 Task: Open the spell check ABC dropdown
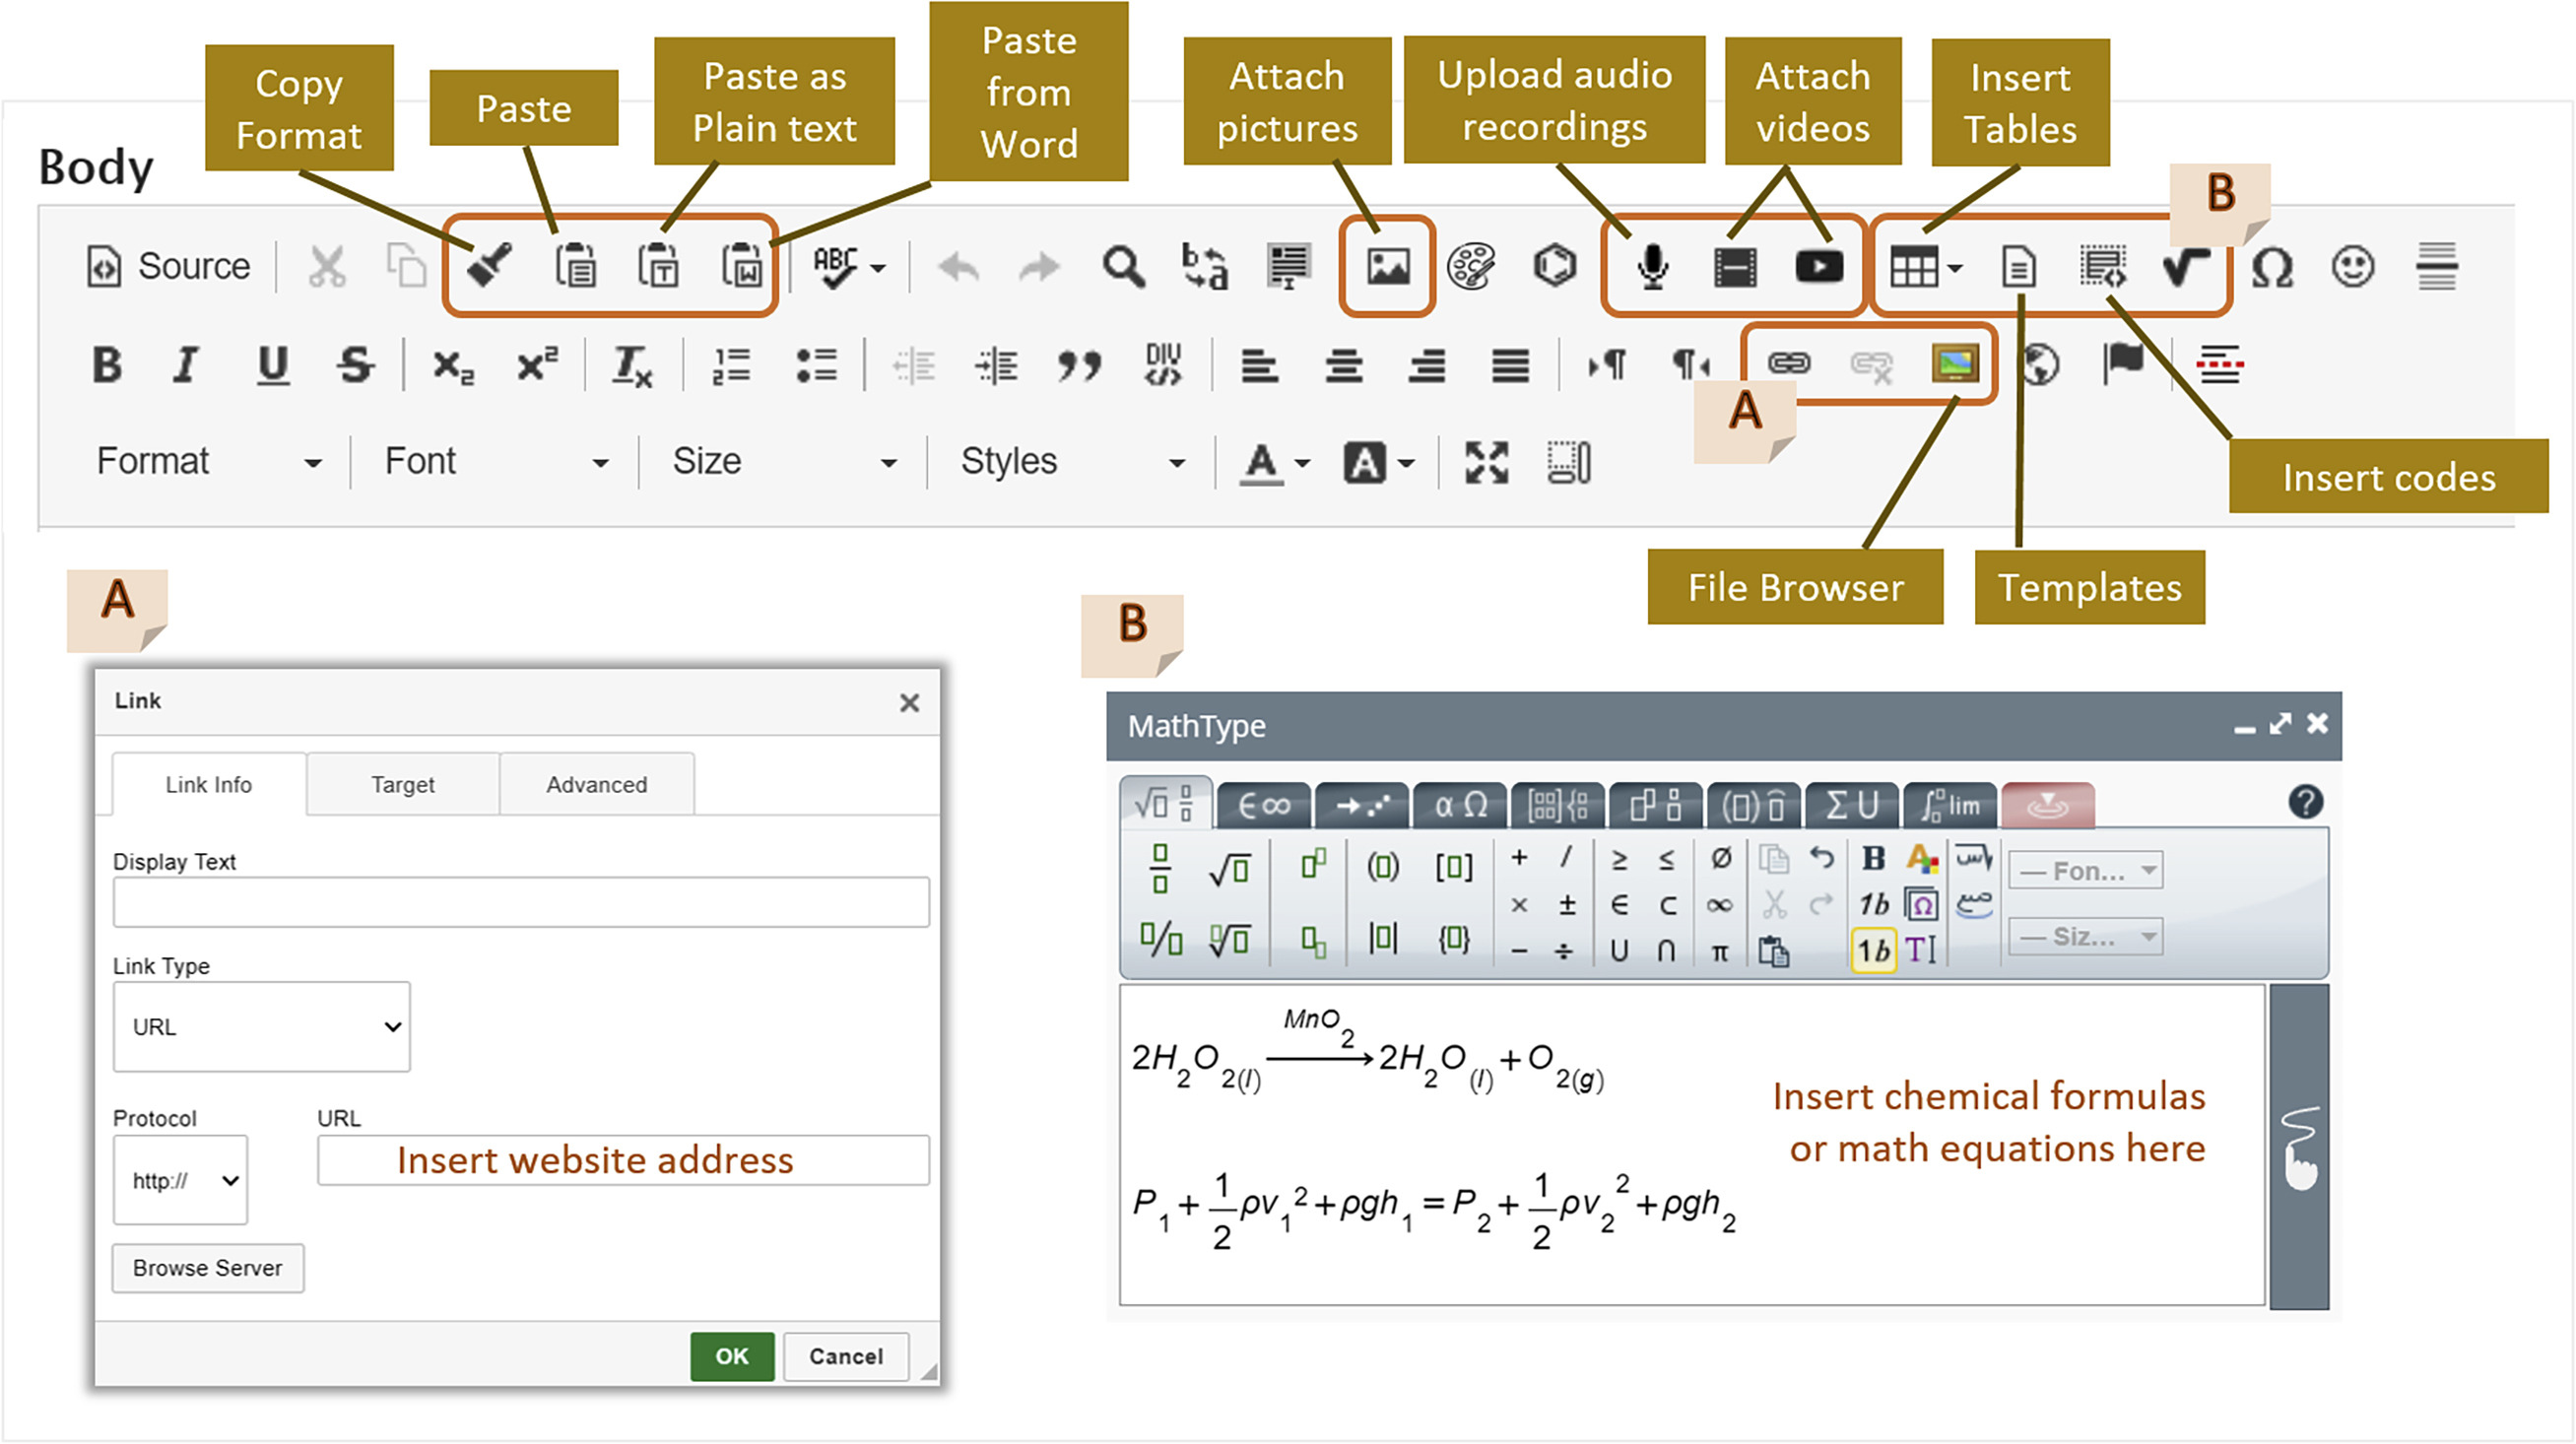849,266
